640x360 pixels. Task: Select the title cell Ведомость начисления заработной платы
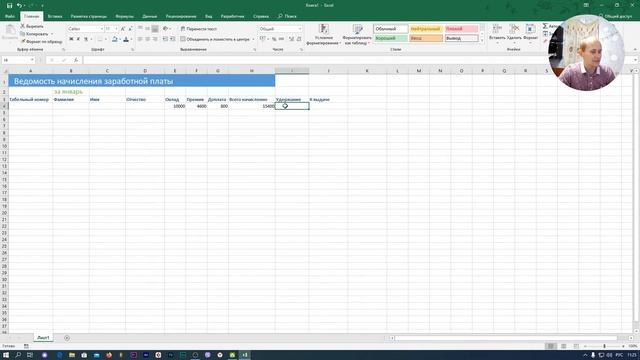pyautogui.click(x=142, y=81)
